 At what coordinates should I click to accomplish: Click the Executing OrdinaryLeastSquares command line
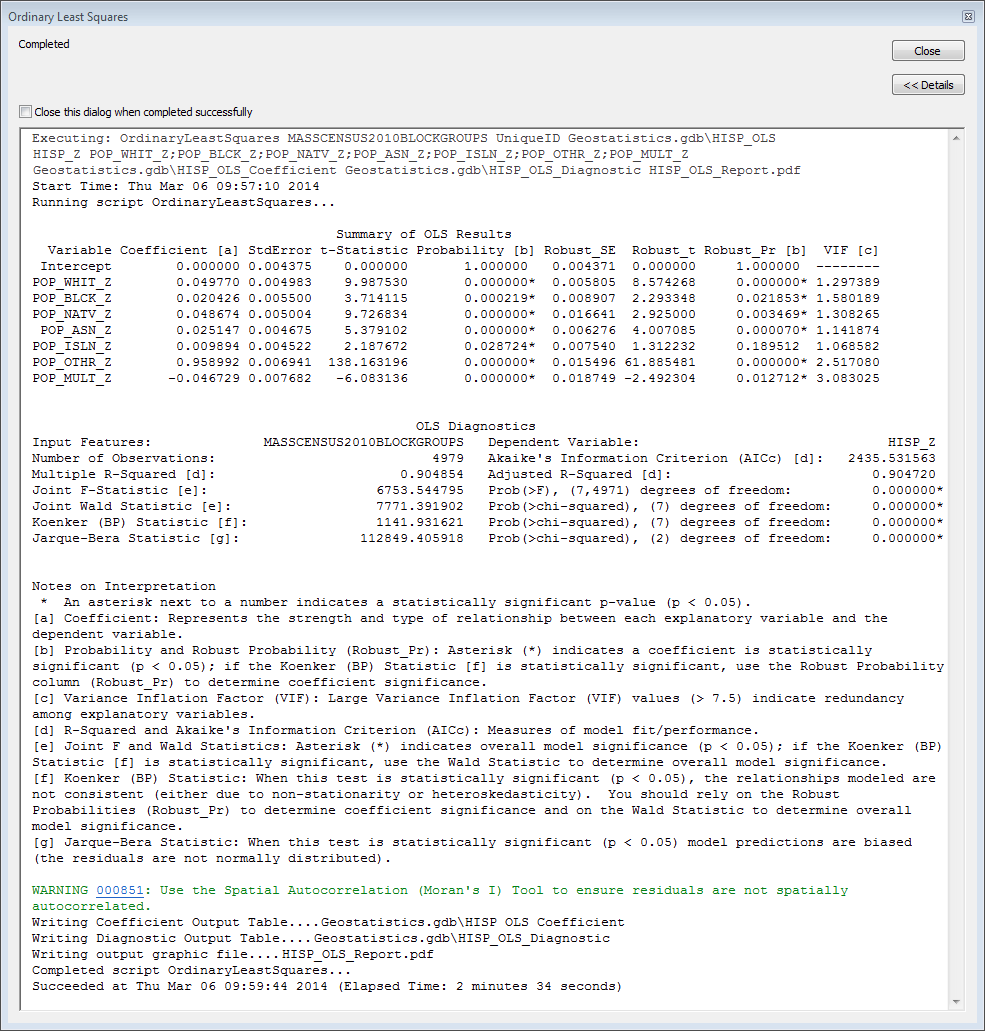pos(400,137)
